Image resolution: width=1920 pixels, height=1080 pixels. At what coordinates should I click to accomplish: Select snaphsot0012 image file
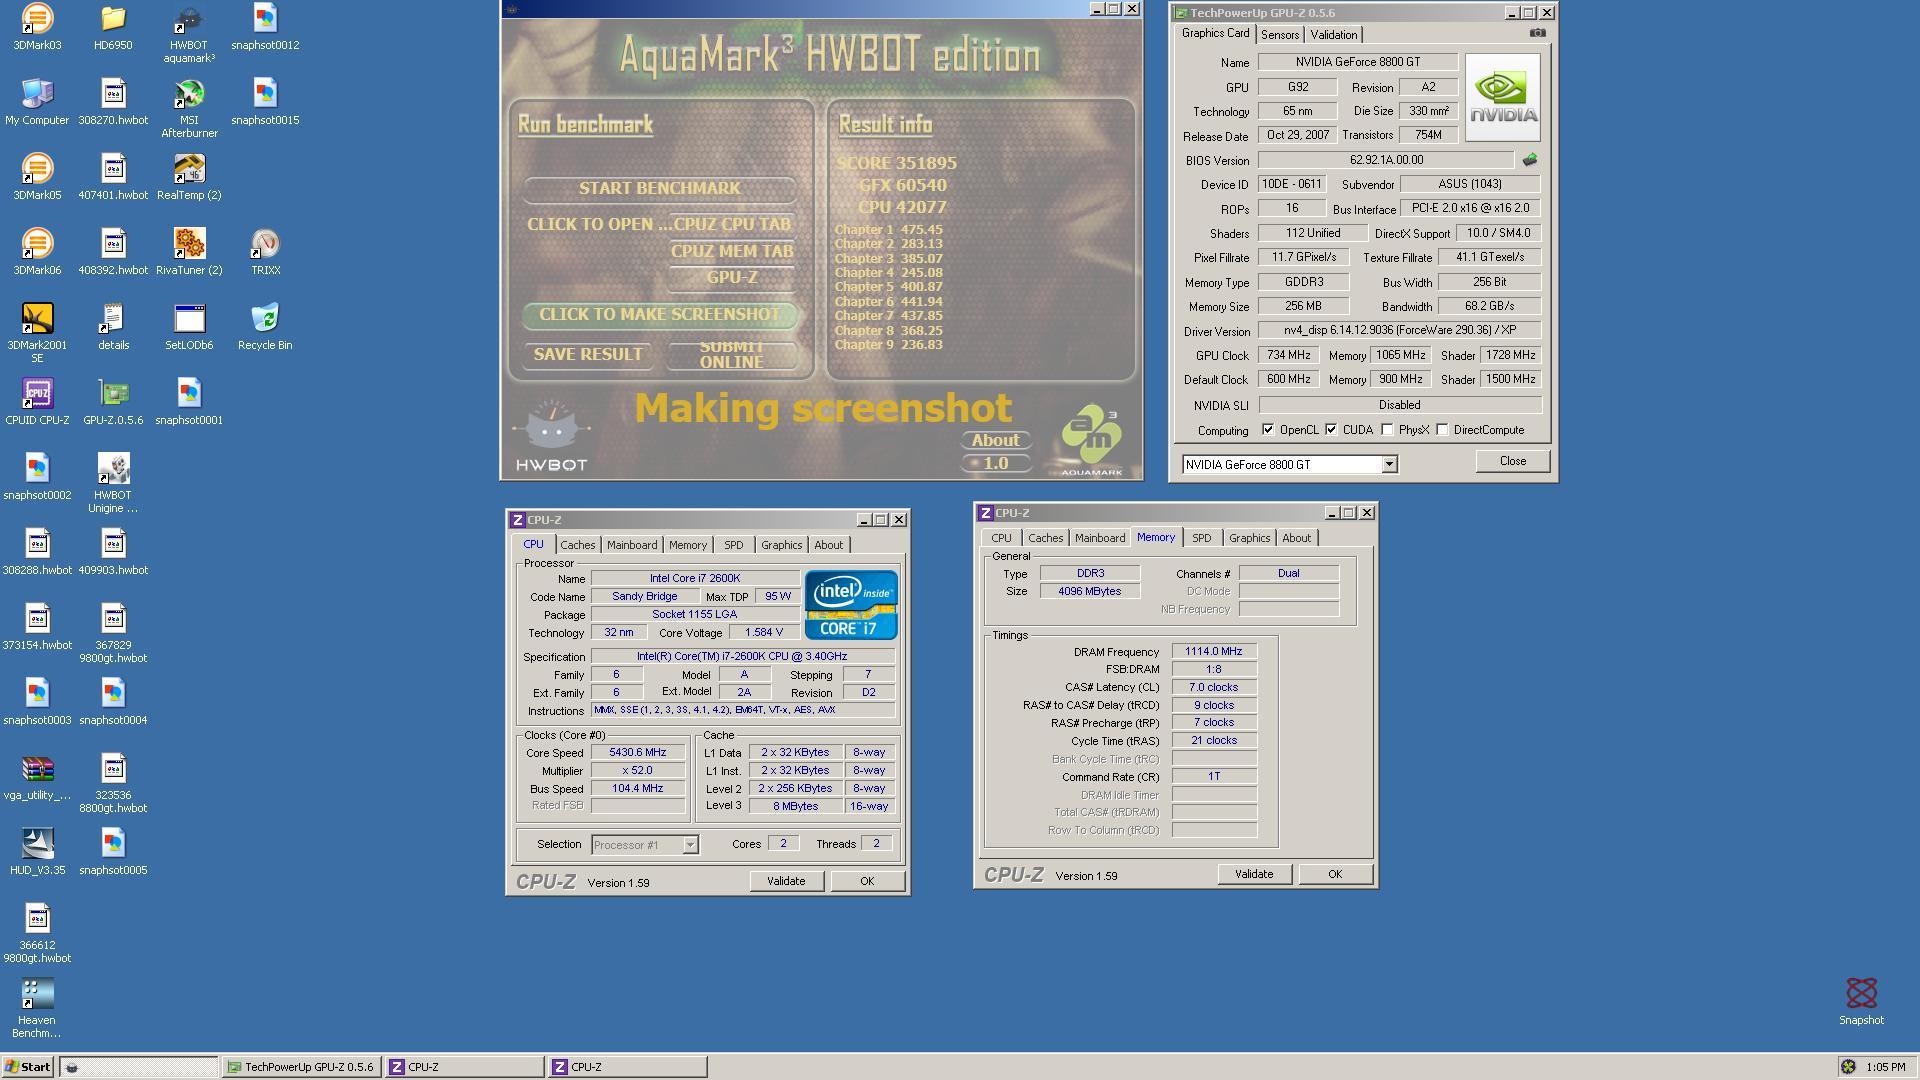[x=265, y=27]
